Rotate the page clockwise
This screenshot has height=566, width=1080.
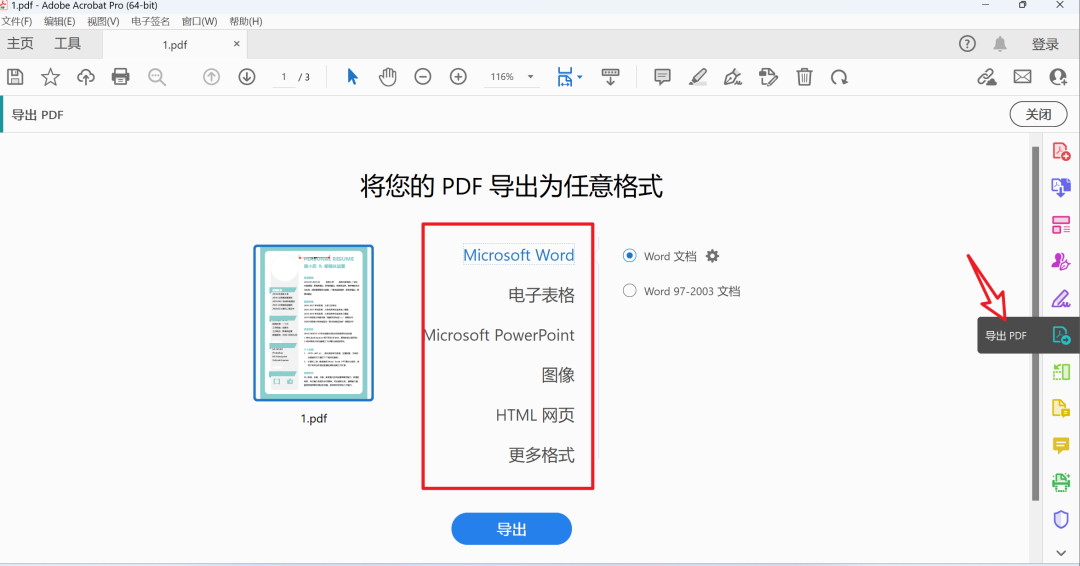click(839, 77)
